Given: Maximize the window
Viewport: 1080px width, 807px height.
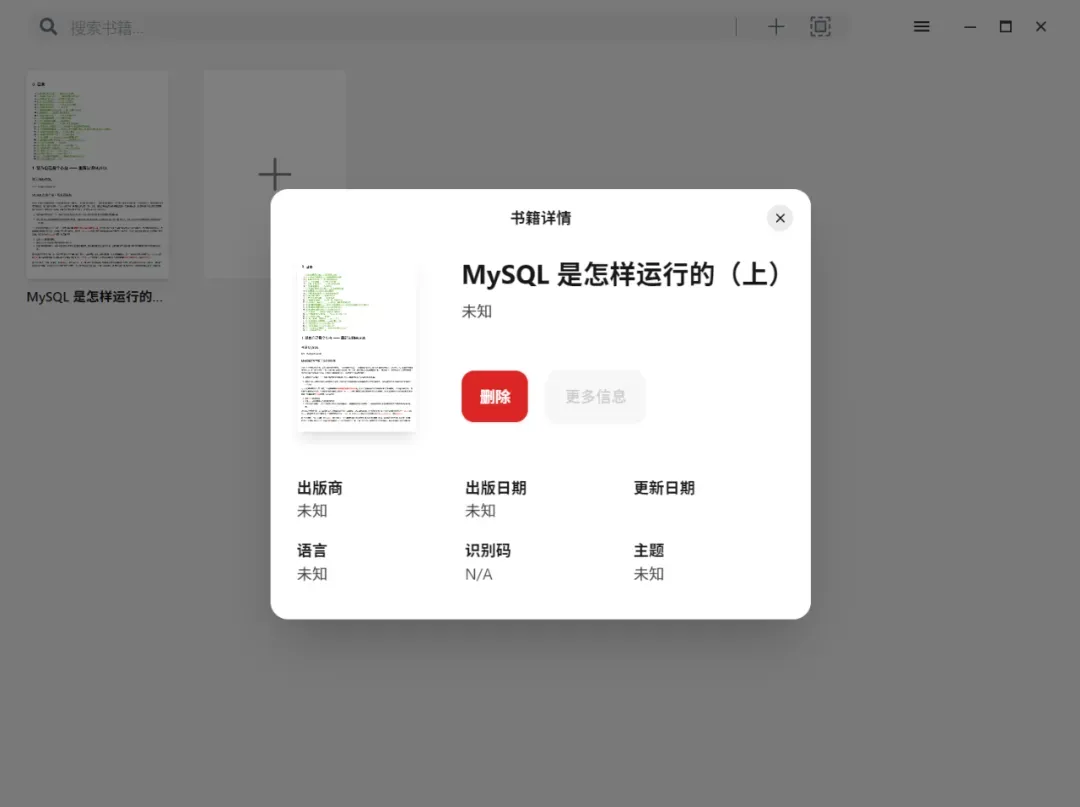Looking at the screenshot, I should click(1006, 27).
